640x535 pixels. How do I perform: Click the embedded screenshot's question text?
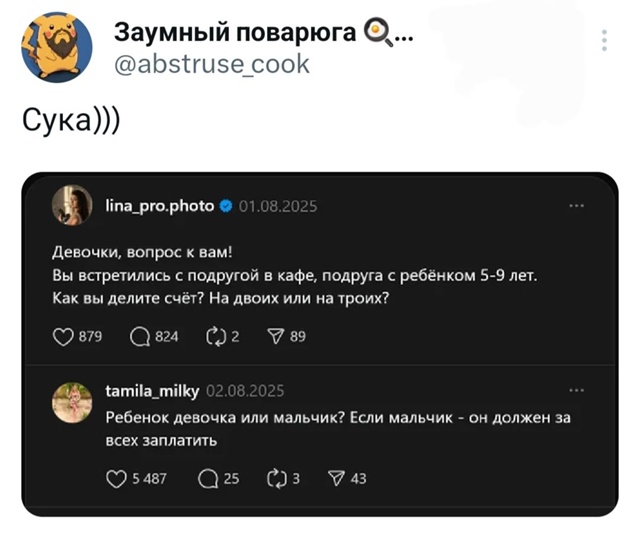pyautogui.click(x=296, y=275)
